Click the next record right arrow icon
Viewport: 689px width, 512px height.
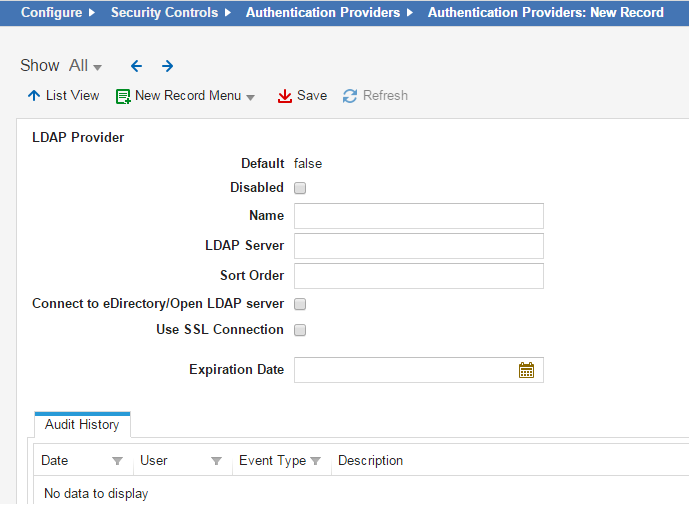167,66
